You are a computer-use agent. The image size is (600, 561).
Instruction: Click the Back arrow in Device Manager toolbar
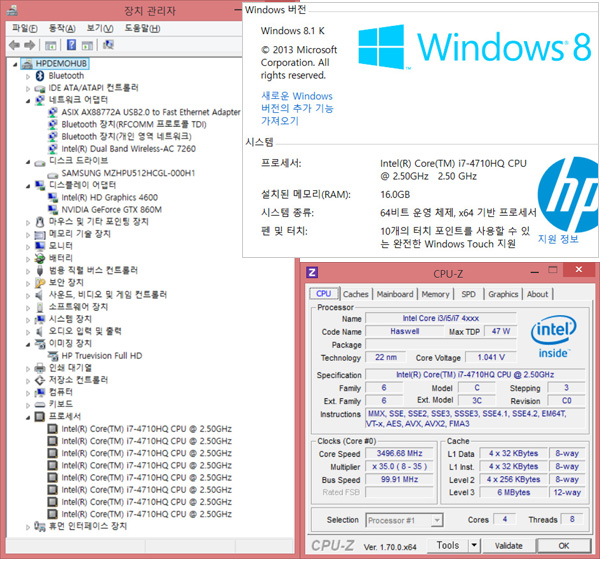pos(15,45)
